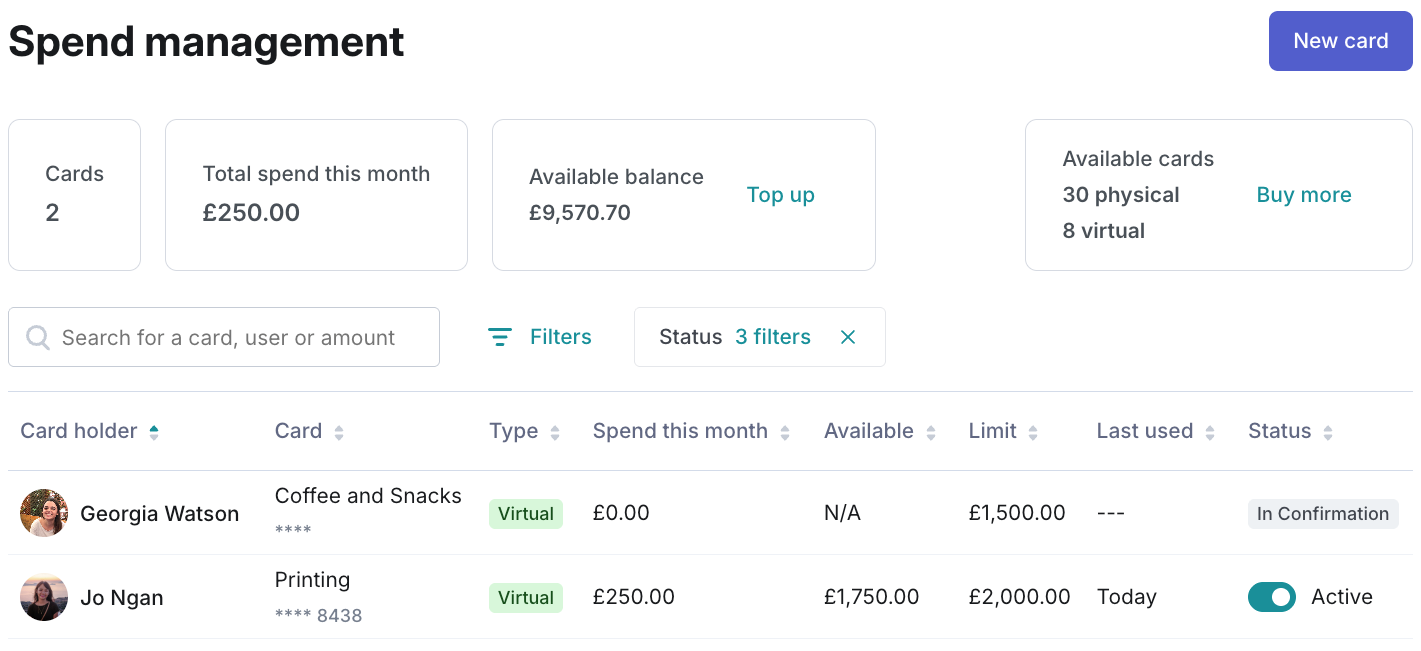Click the Filters funnel icon

[x=500, y=337]
